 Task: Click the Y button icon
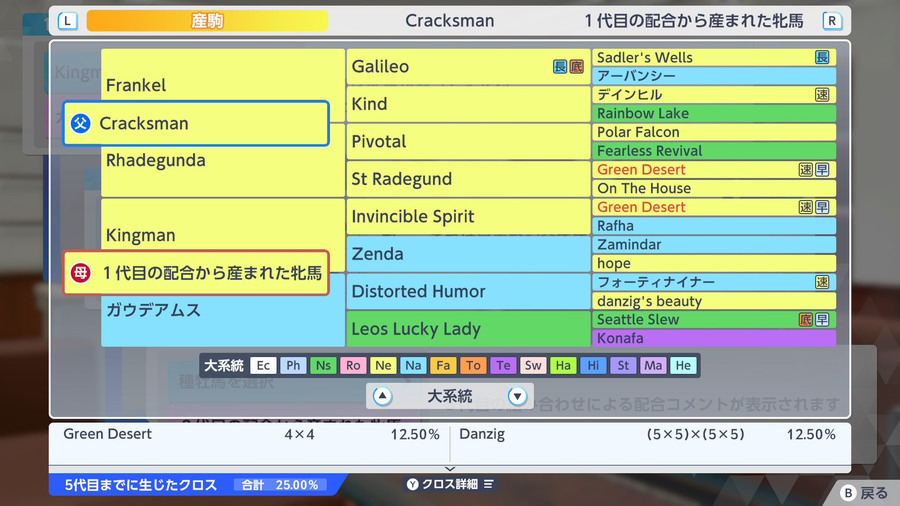413,484
